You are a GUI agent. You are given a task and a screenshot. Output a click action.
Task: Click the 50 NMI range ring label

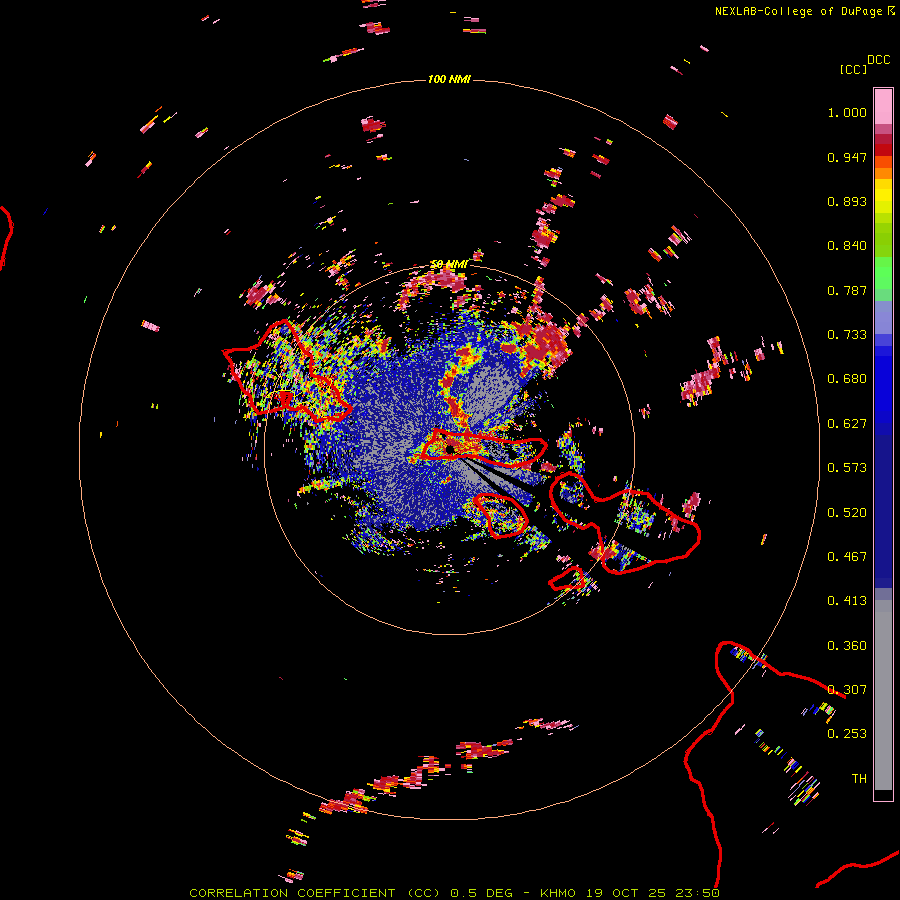click(x=449, y=265)
